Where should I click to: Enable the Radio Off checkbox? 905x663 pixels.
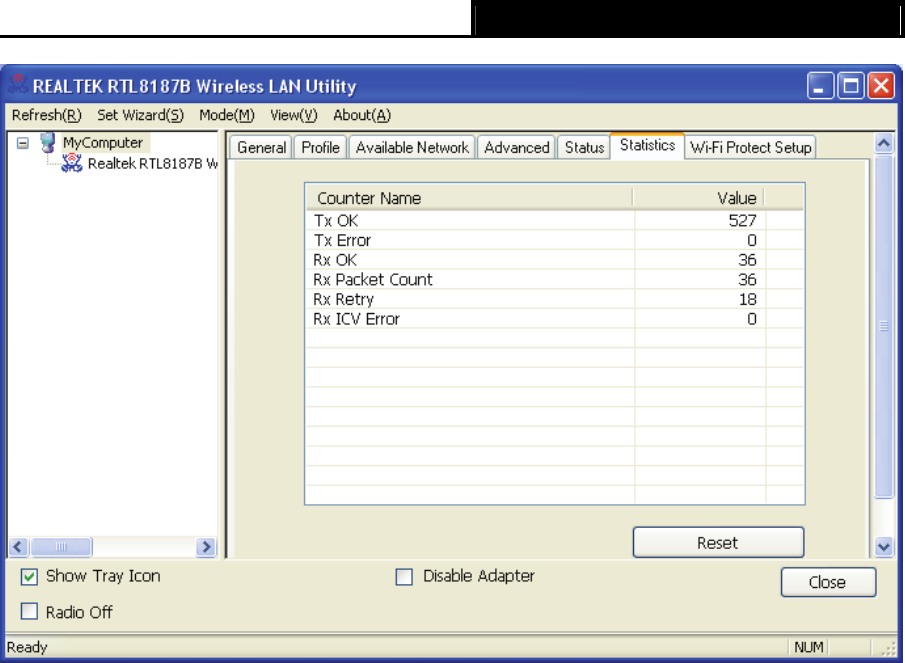click(x=29, y=611)
